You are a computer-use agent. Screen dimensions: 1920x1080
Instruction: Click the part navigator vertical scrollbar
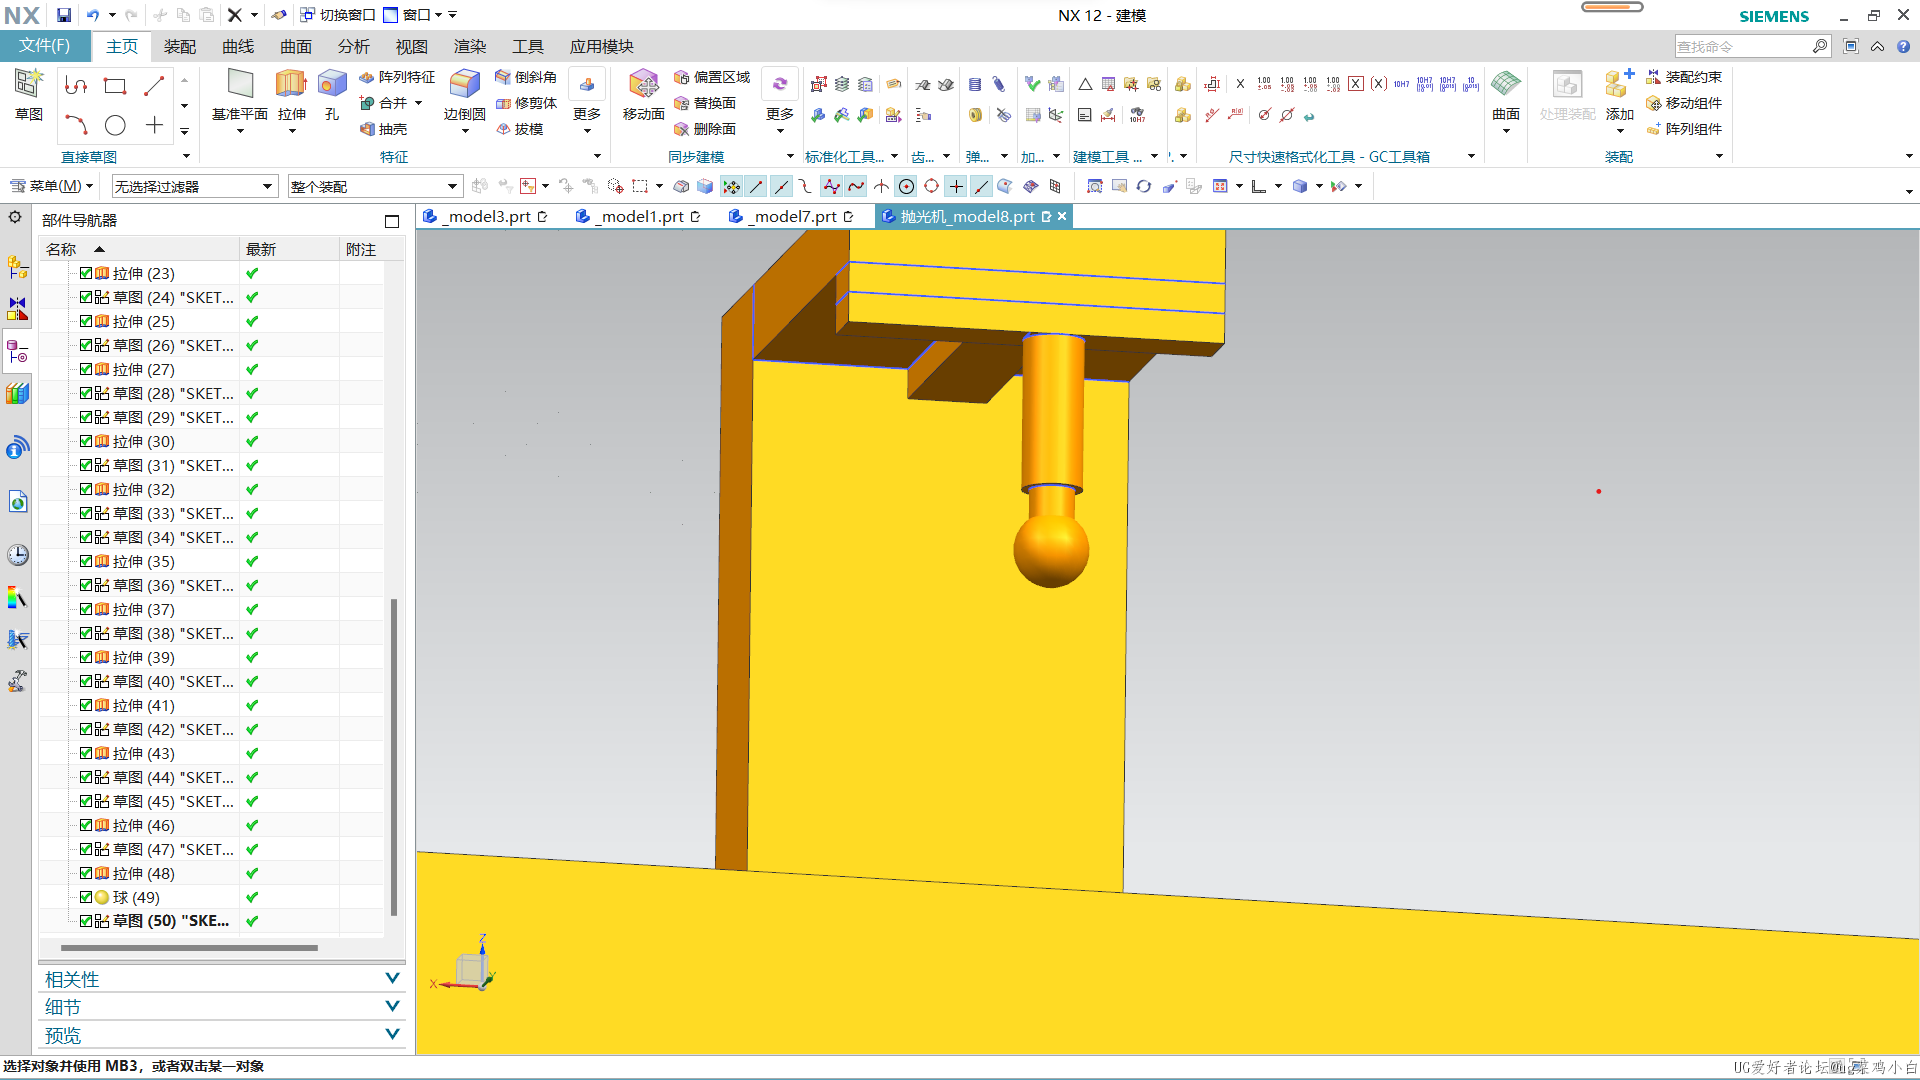[394, 757]
